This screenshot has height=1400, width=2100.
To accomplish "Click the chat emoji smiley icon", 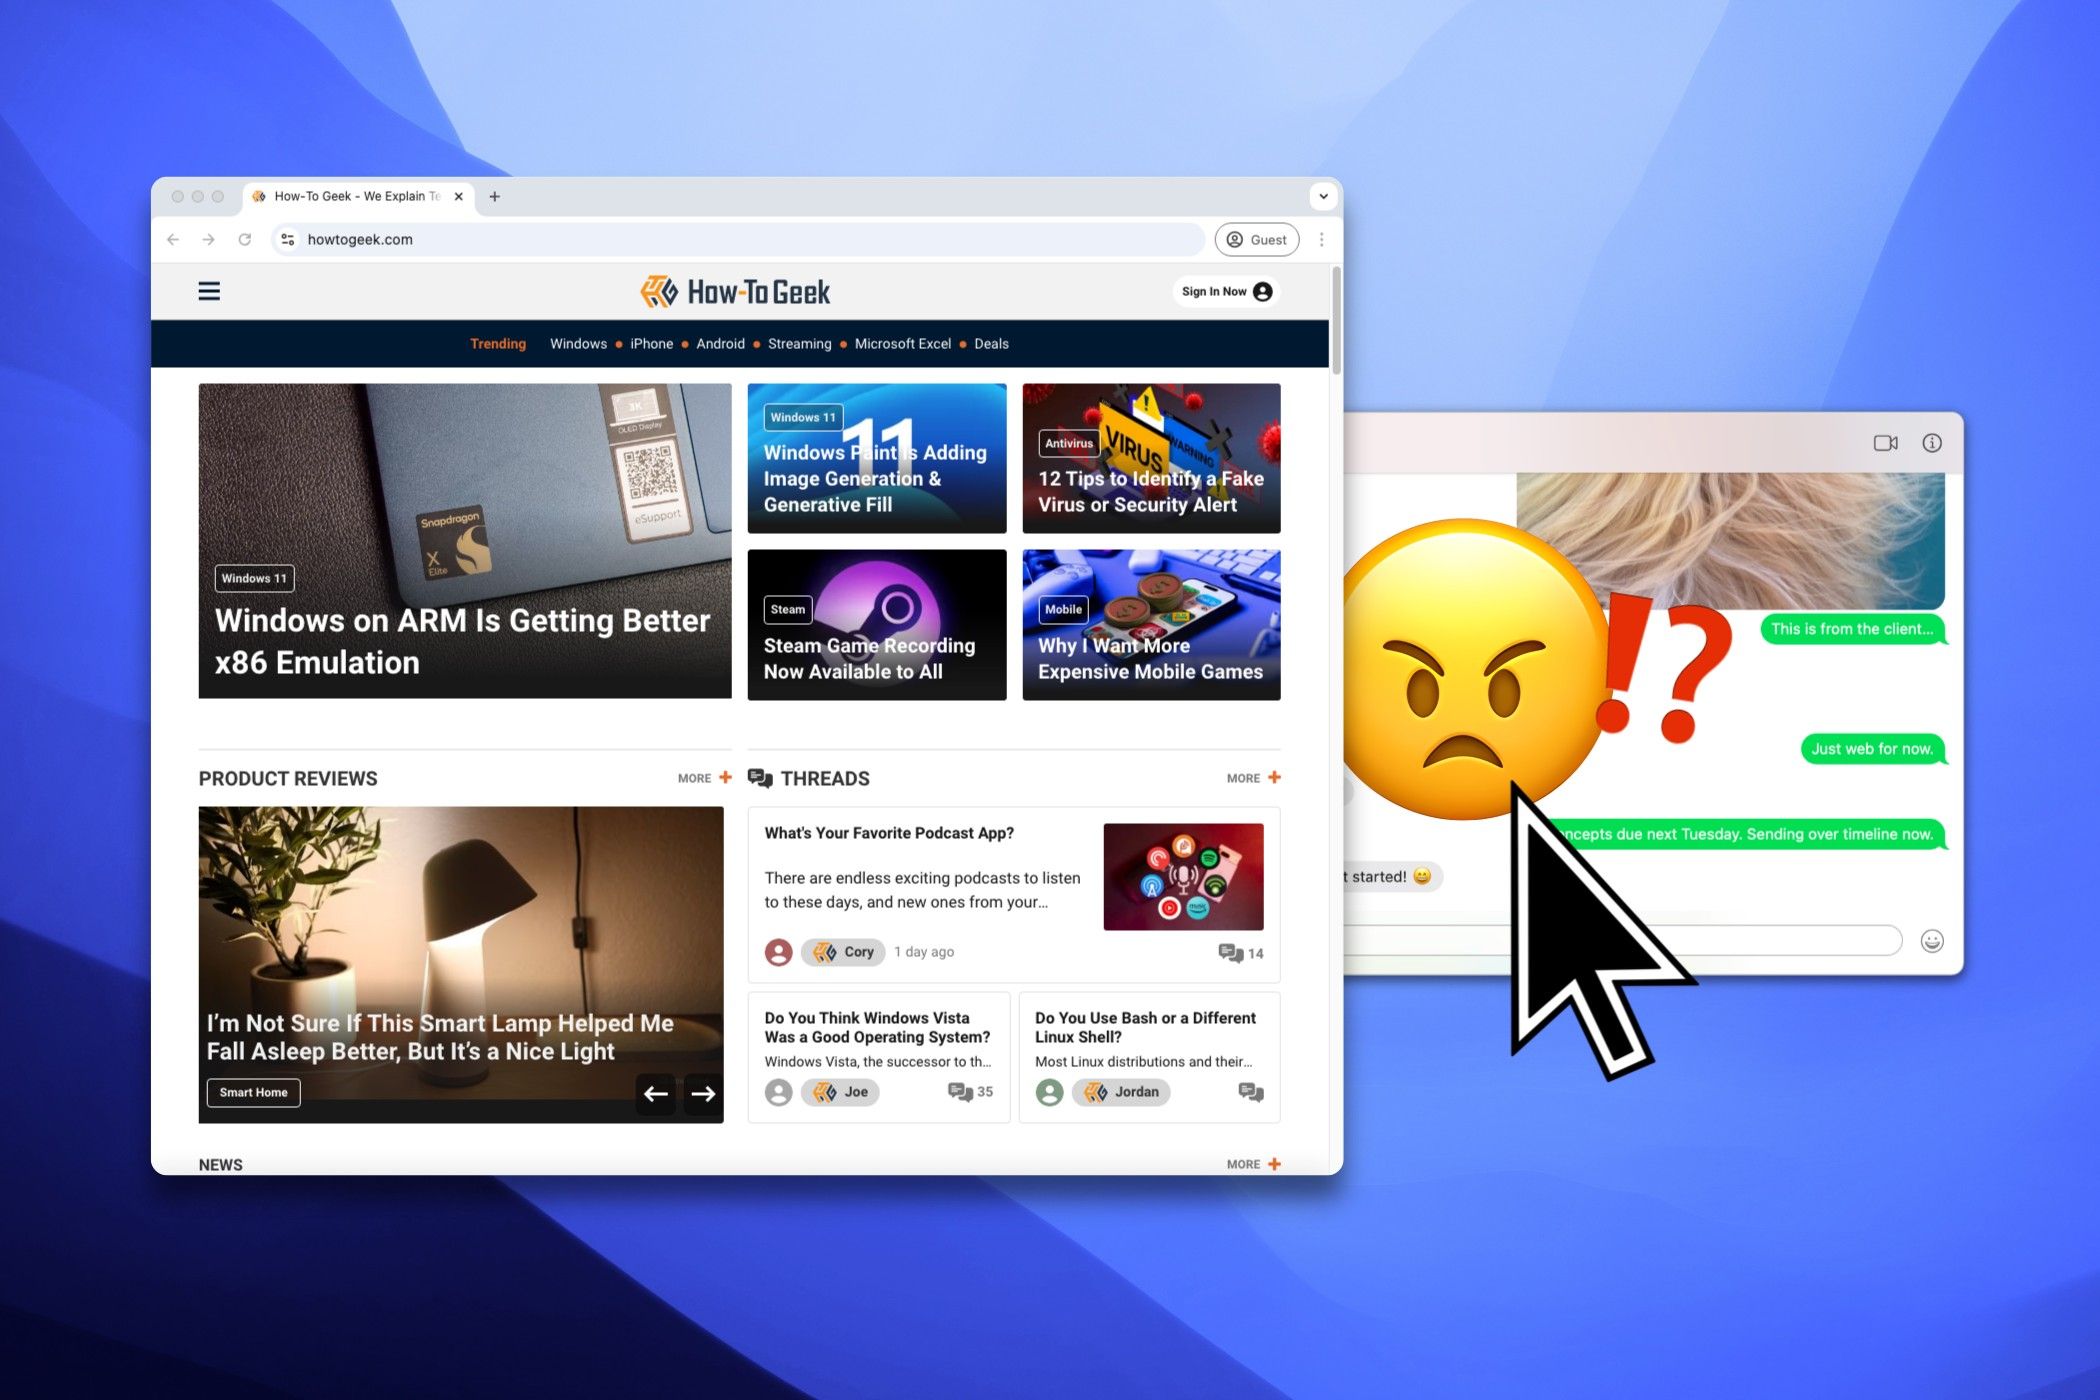I will (1933, 939).
